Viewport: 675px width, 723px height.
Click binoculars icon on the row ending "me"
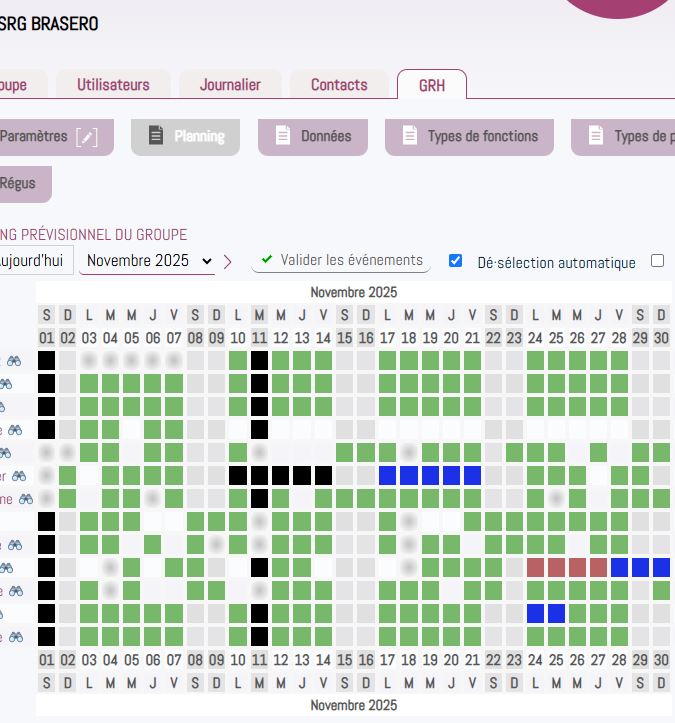point(26,498)
